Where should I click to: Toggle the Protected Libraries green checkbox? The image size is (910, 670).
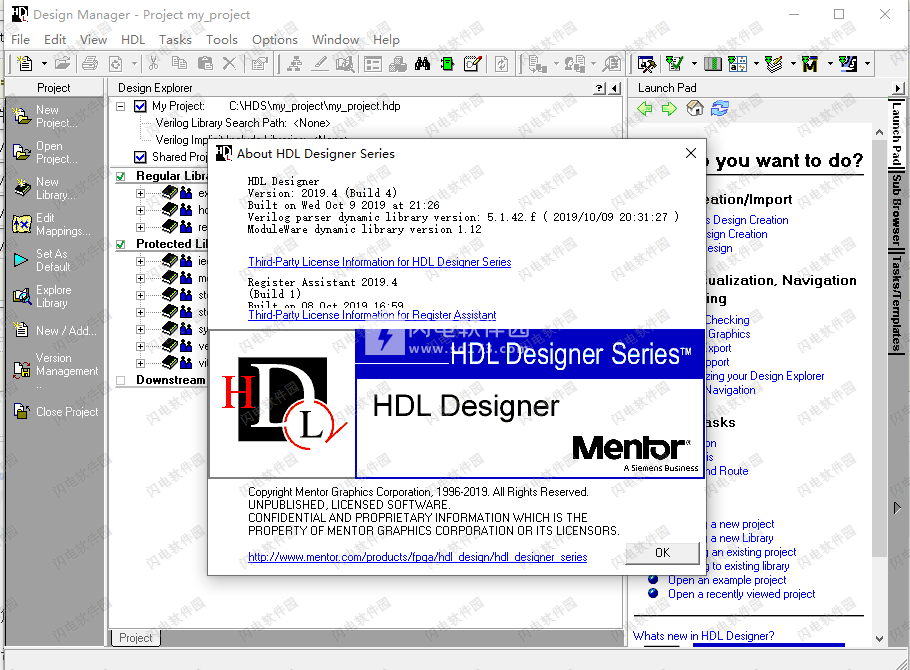pyautogui.click(x=121, y=244)
